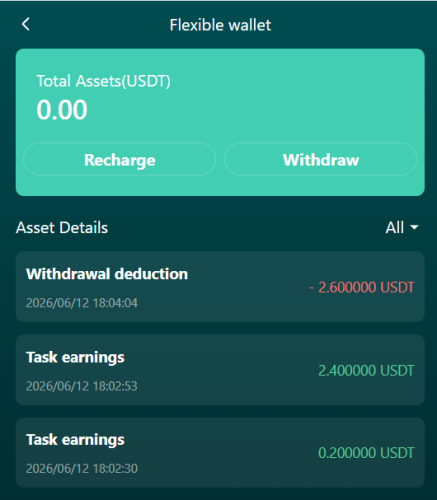Go back using the top-left arrow
Image resolution: width=437 pixels, height=500 pixels.
26,24
